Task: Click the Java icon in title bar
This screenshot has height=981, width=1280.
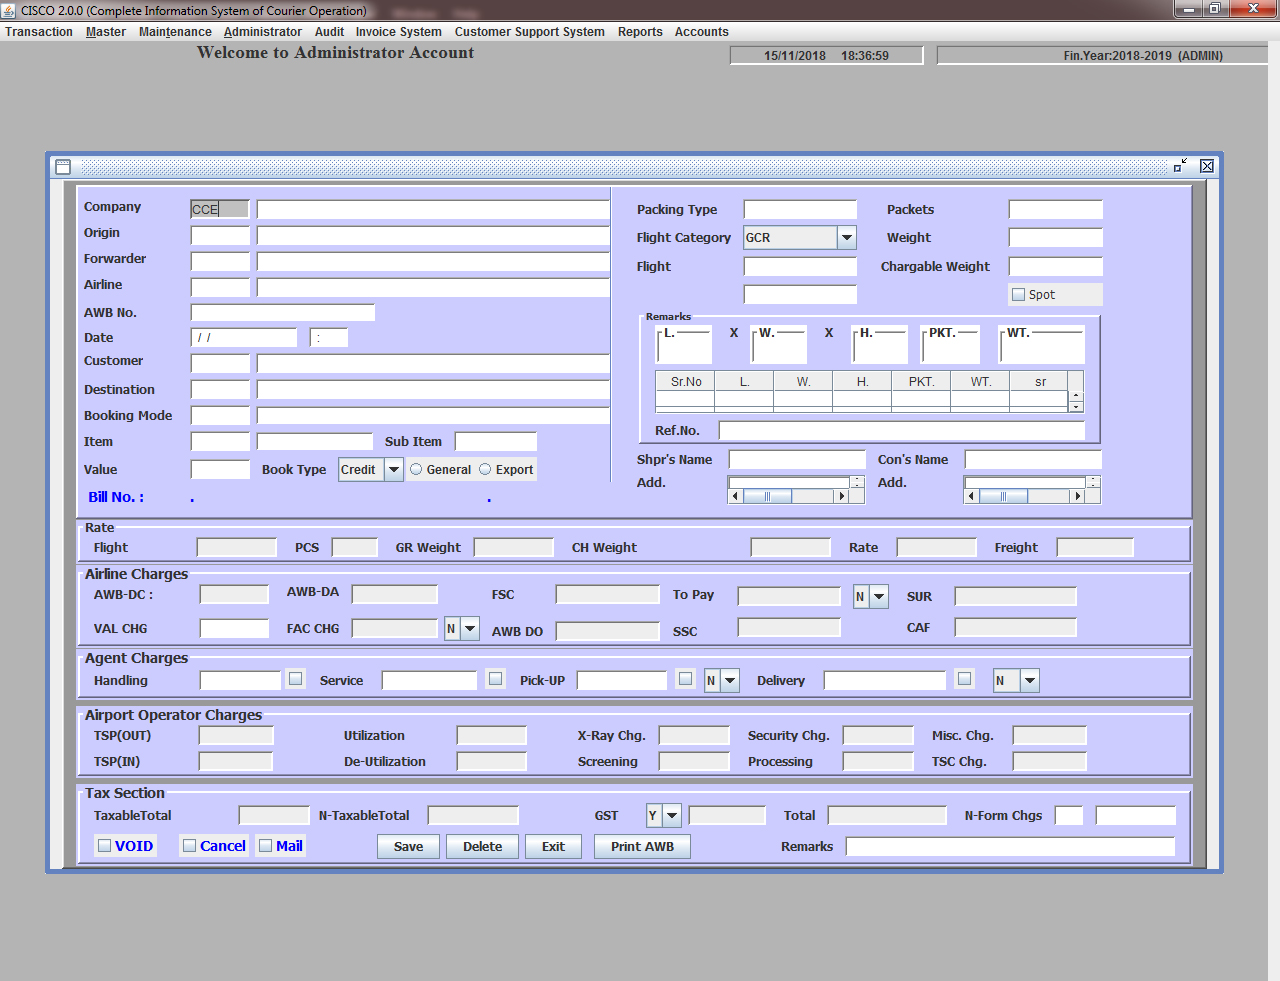Action: (9, 10)
